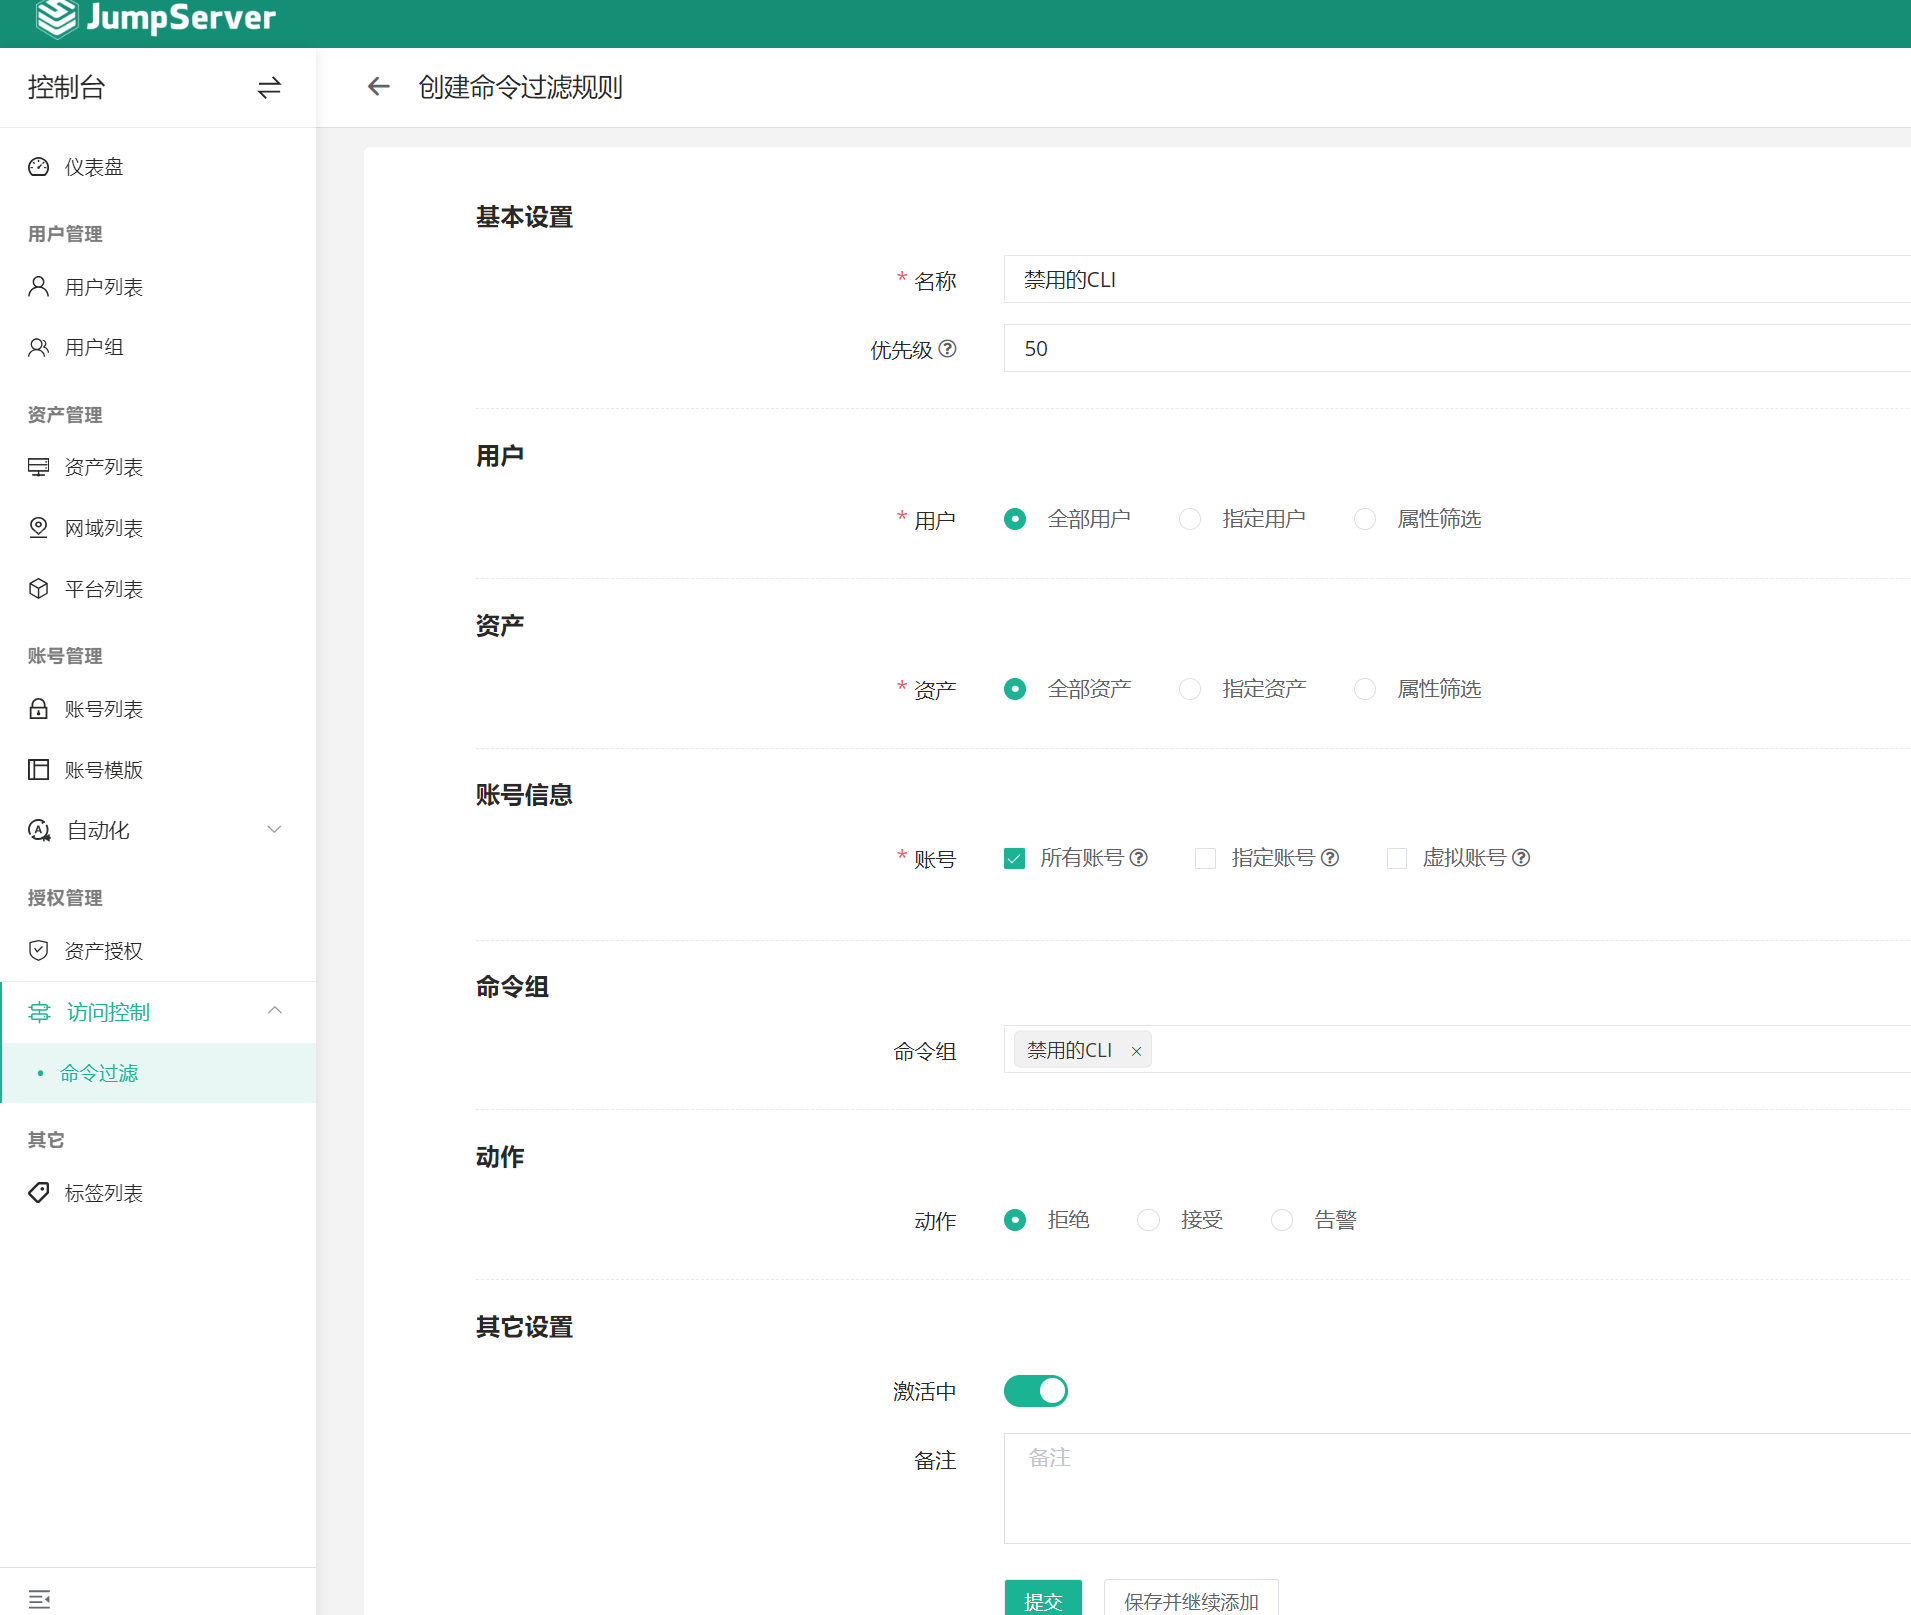
Task: Choose the 告警 action radio button
Action: point(1282,1220)
